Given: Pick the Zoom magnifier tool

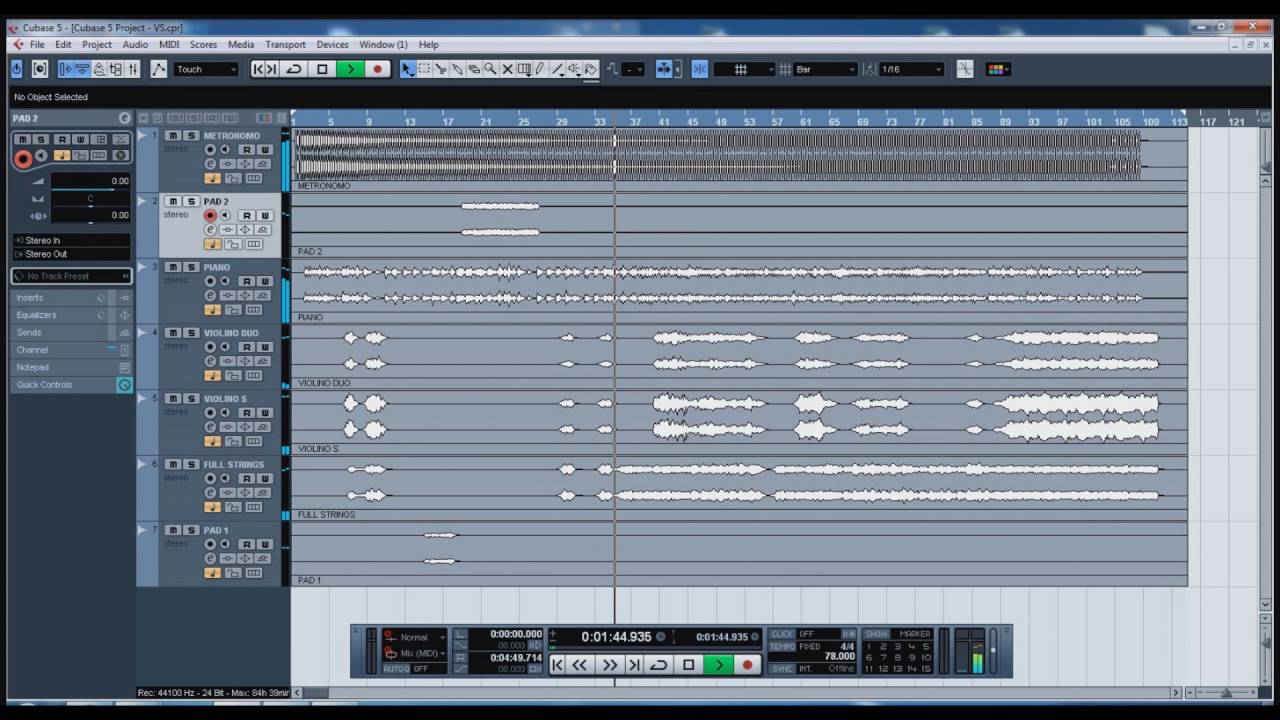Looking at the screenshot, I should pyautogui.click(x=490, y=69).
